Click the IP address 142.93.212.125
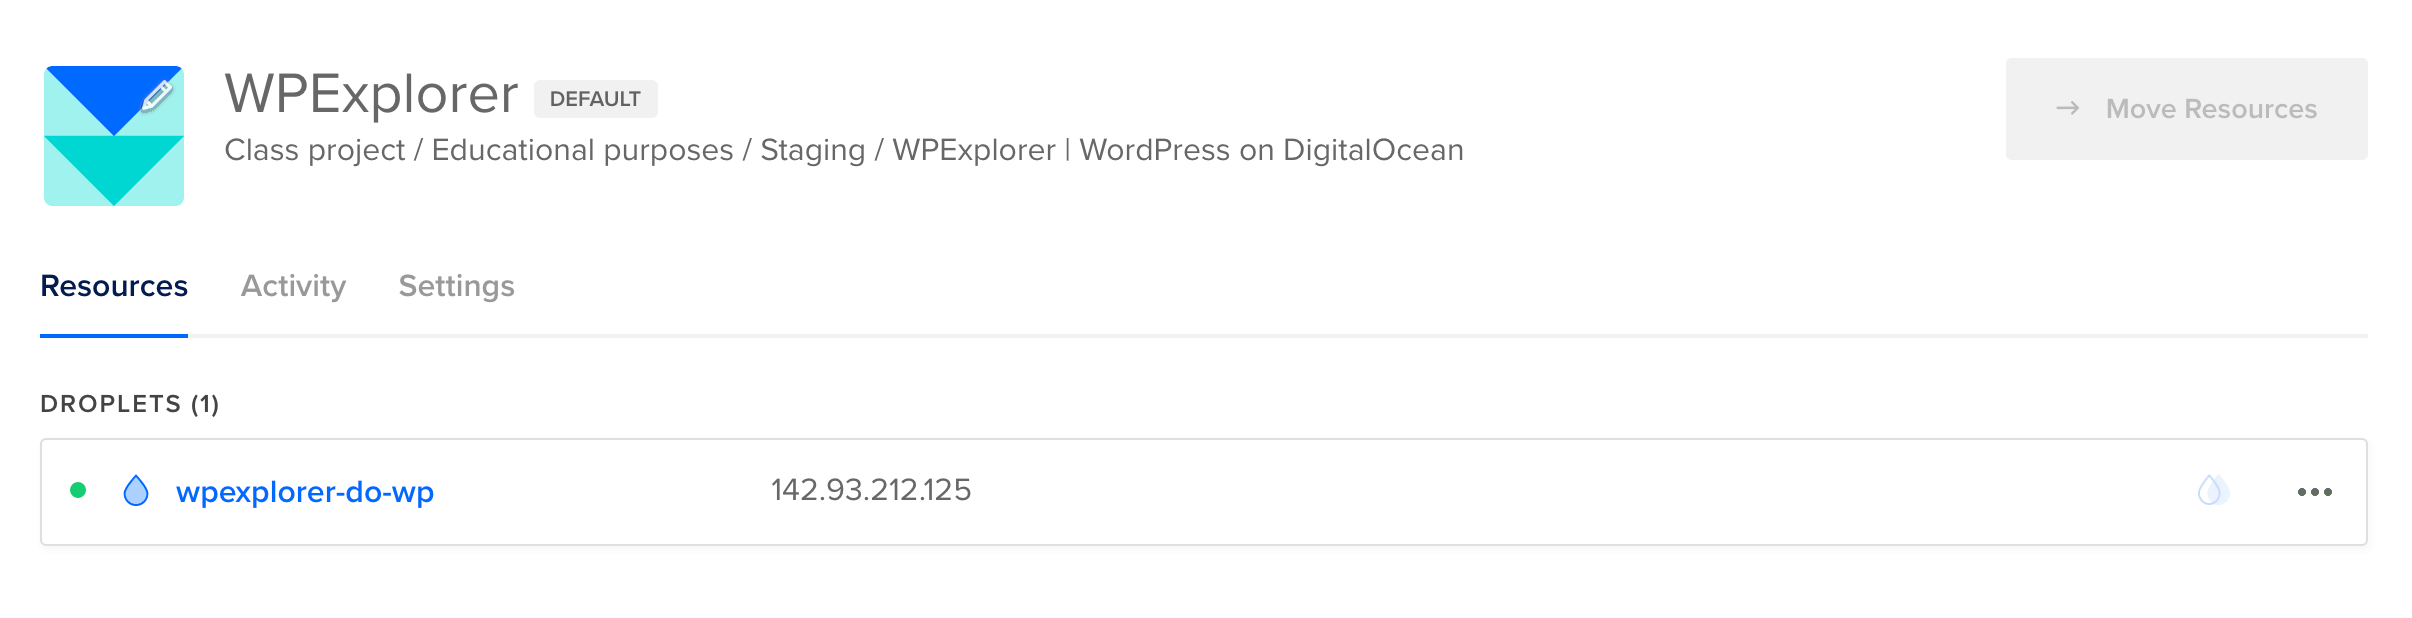Viewport: 2412px width, 618px height. click(x=871, y=490)
